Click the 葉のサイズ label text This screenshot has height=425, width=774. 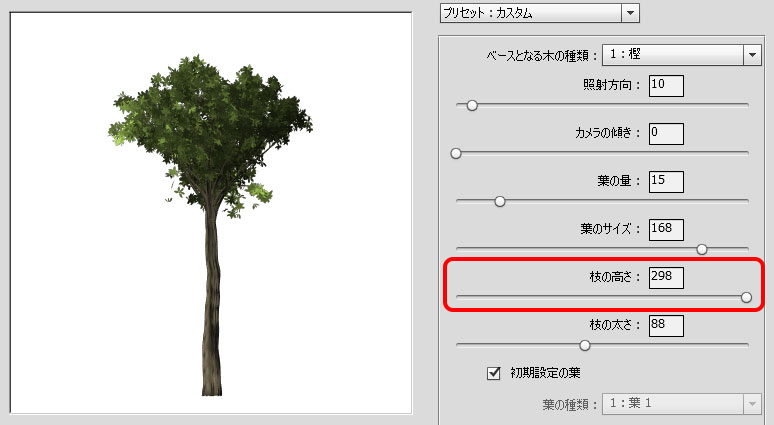point(610,229)
